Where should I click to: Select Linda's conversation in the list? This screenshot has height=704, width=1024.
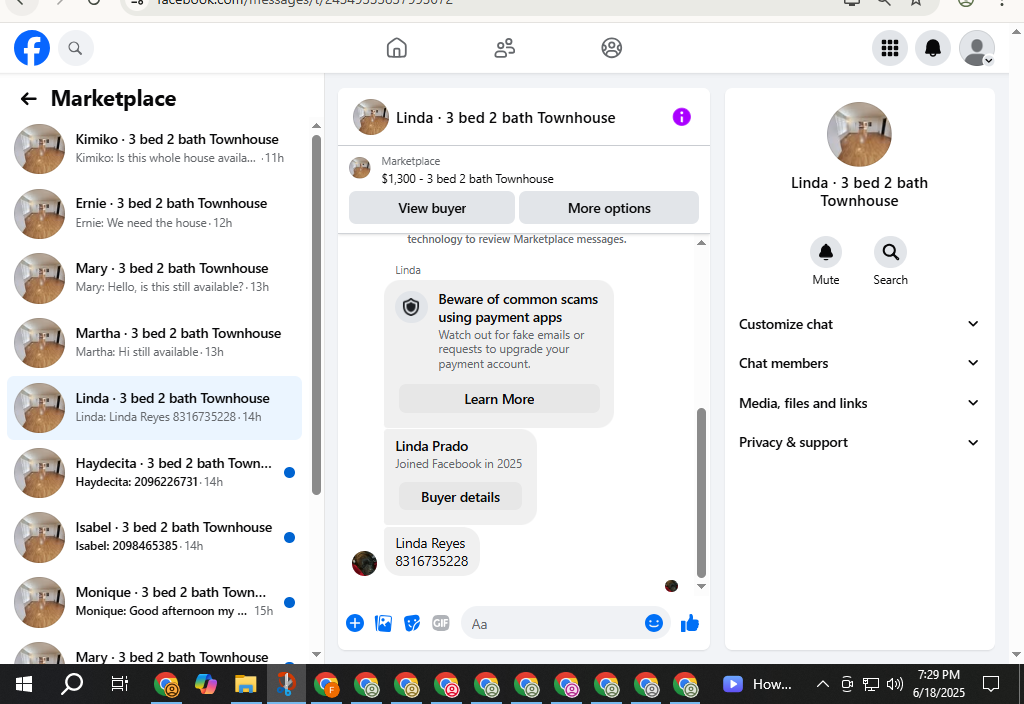pos(155,408)
